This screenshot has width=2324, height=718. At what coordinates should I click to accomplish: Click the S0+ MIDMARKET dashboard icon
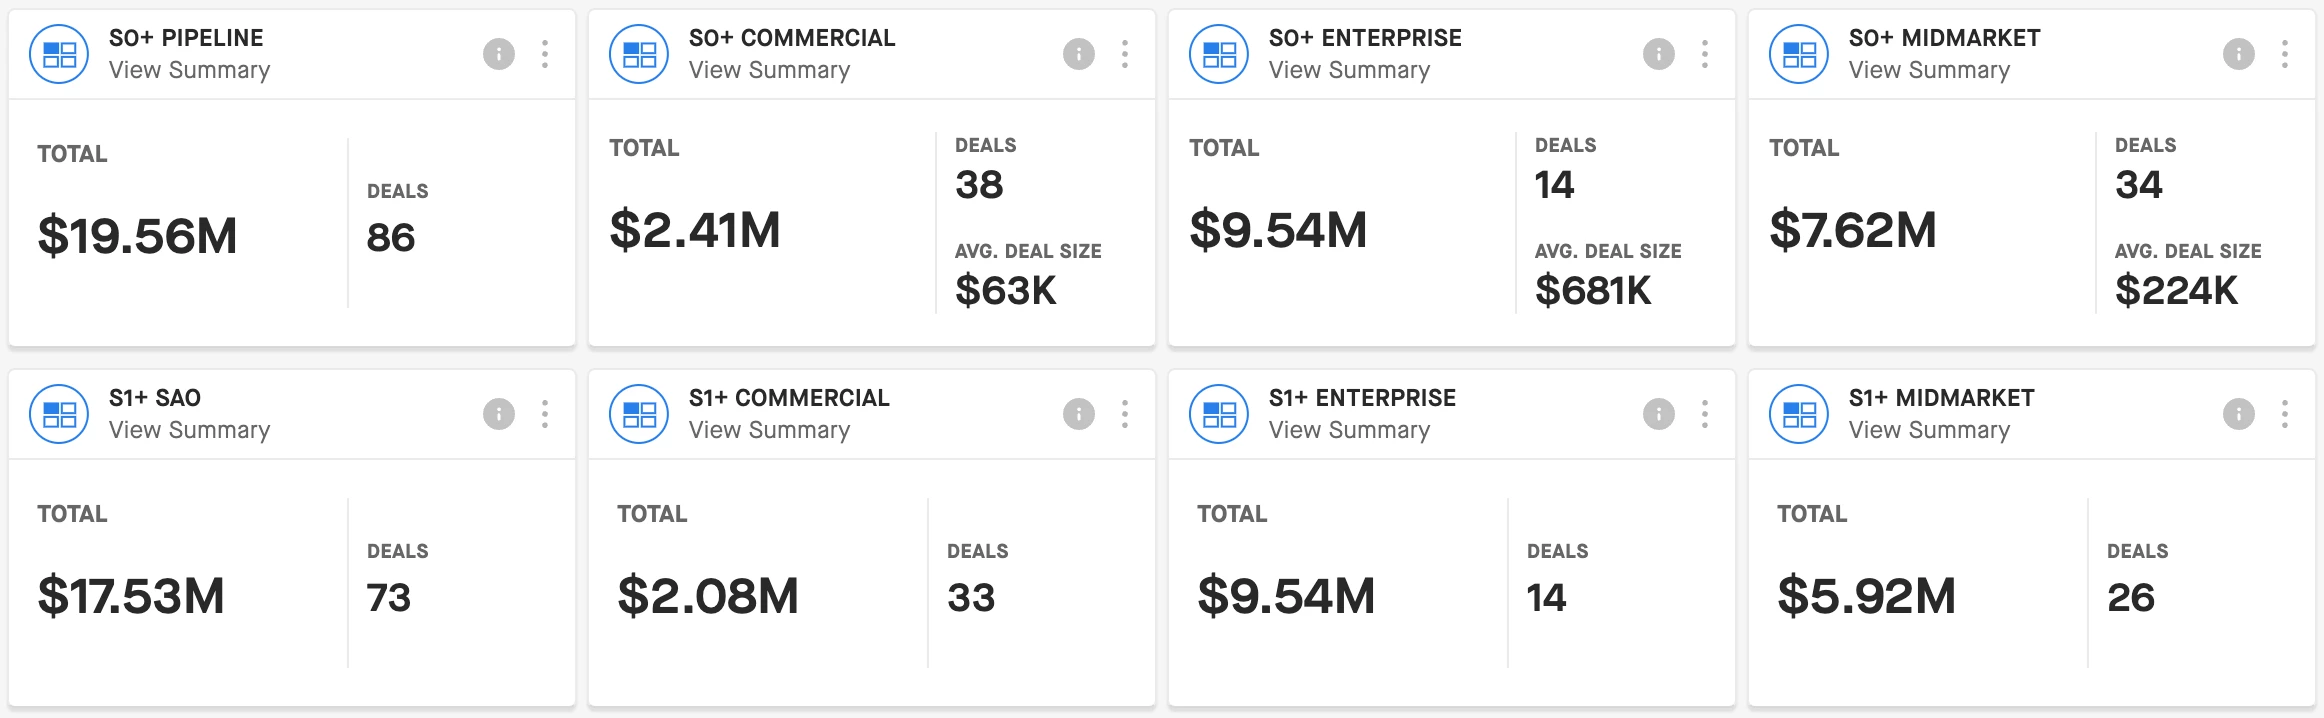coord(1799,54)
